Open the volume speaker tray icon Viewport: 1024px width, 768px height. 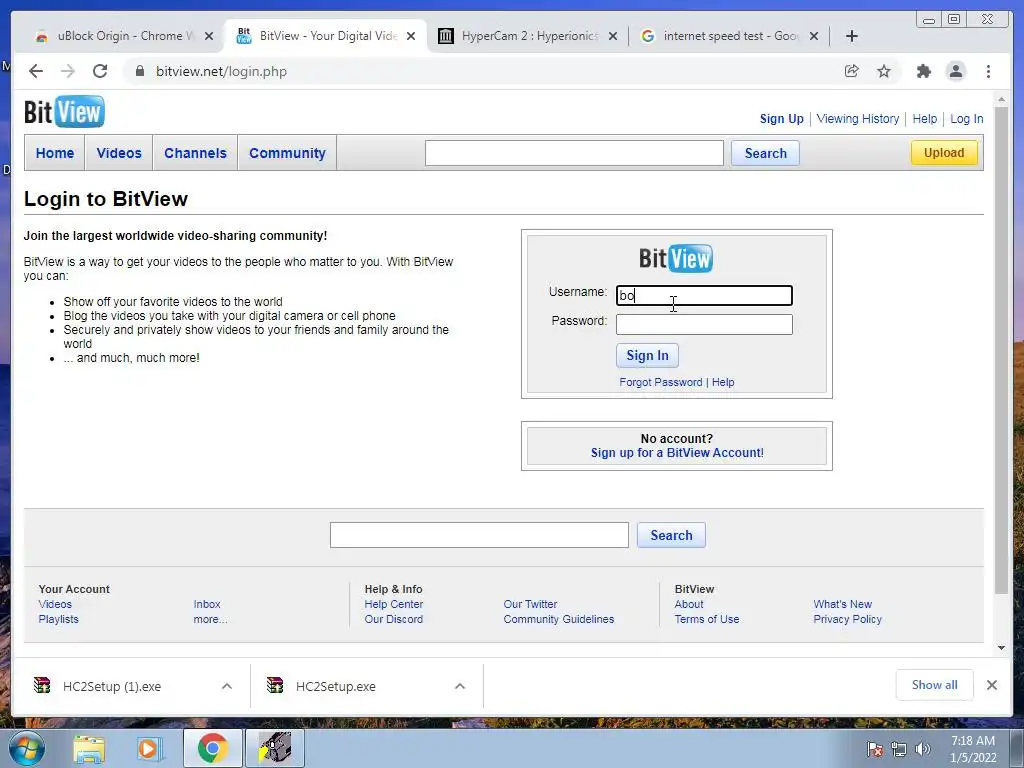pyautogui.click(x=923, y=749)
